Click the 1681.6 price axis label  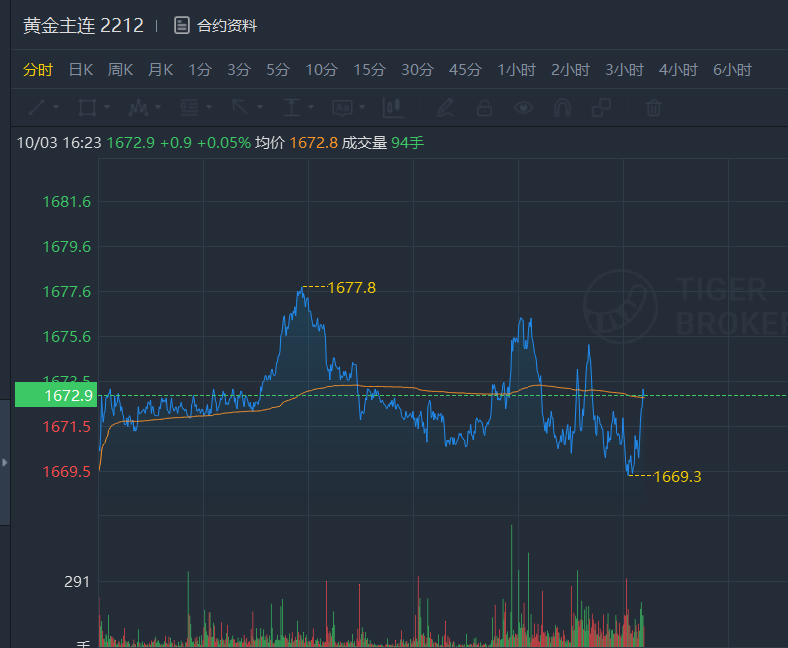[x=67, y=202]
